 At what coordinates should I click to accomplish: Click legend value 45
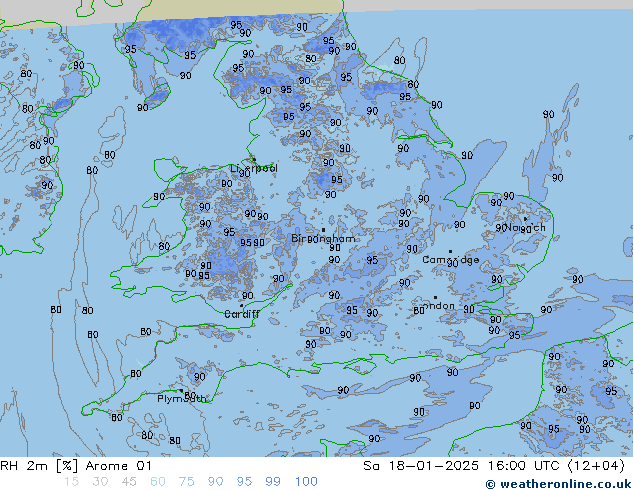129,482
